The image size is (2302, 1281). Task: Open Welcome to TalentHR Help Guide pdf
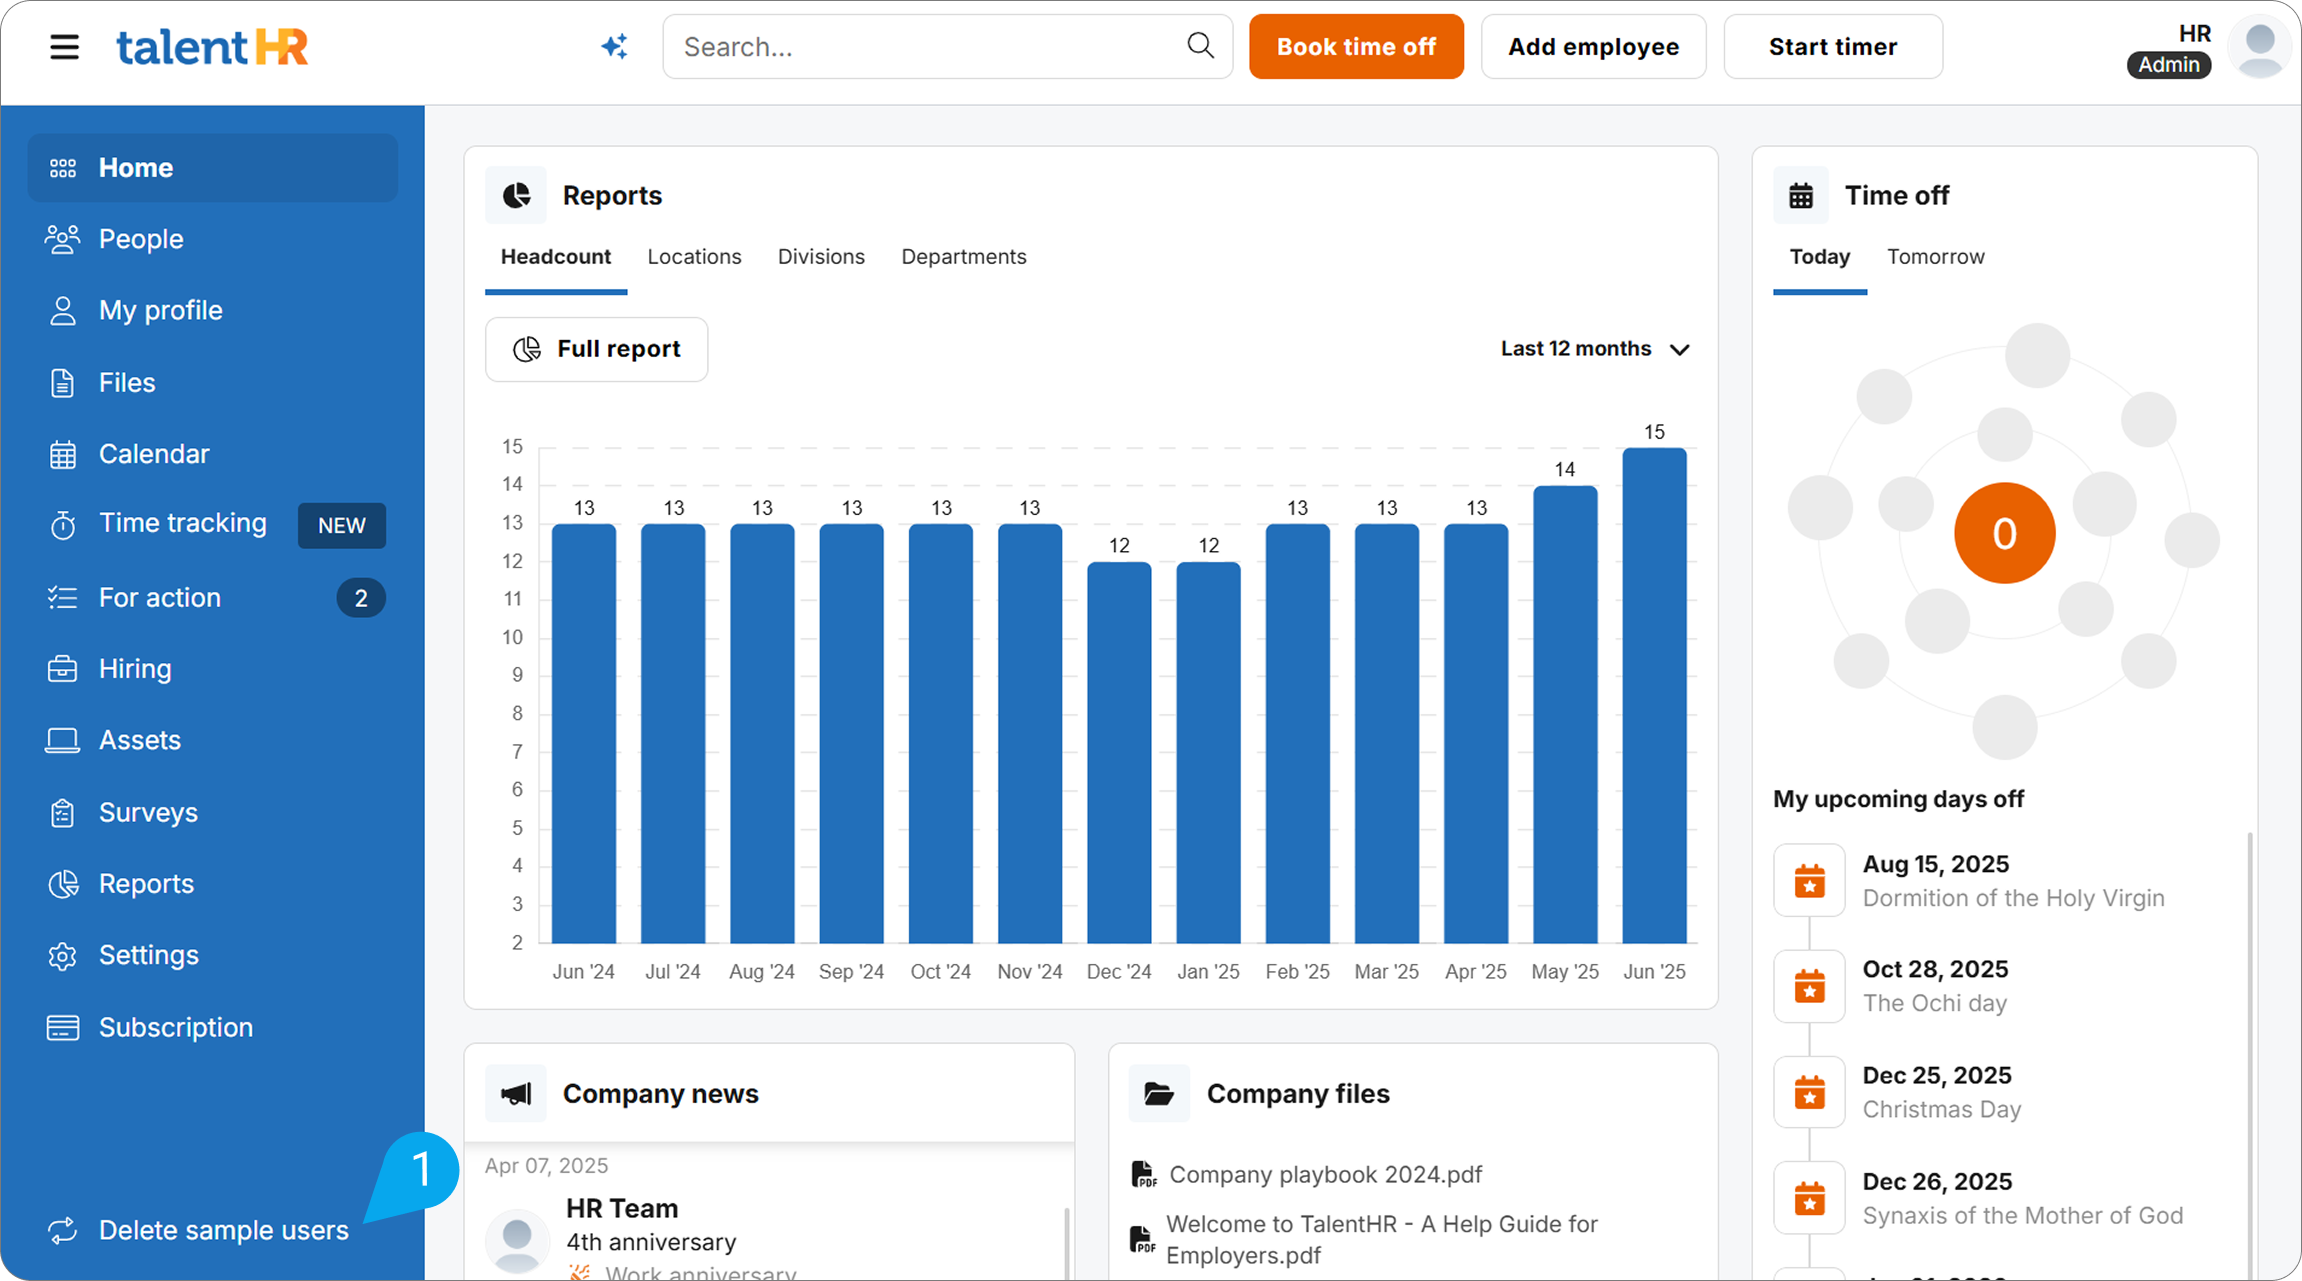1382,1239
